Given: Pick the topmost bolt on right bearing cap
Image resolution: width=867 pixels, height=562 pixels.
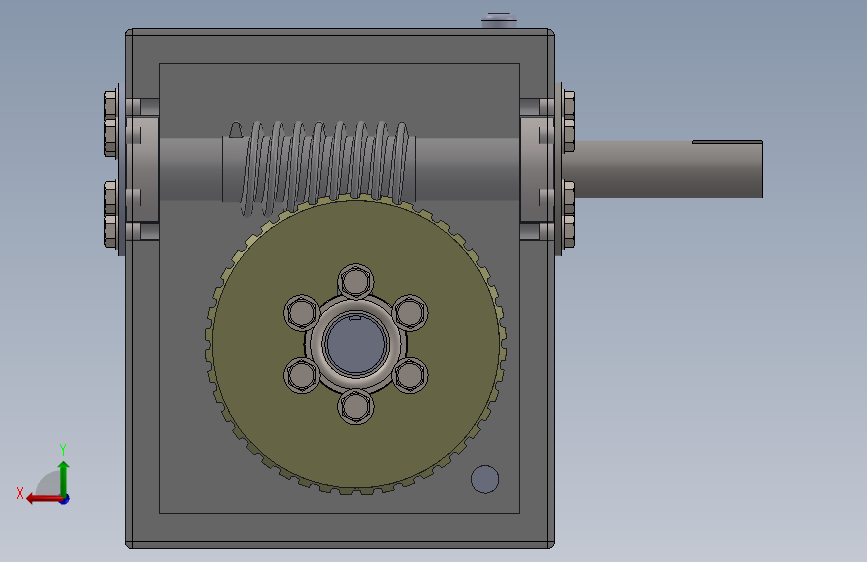Looking at the screenshot, I should point(569,105).
